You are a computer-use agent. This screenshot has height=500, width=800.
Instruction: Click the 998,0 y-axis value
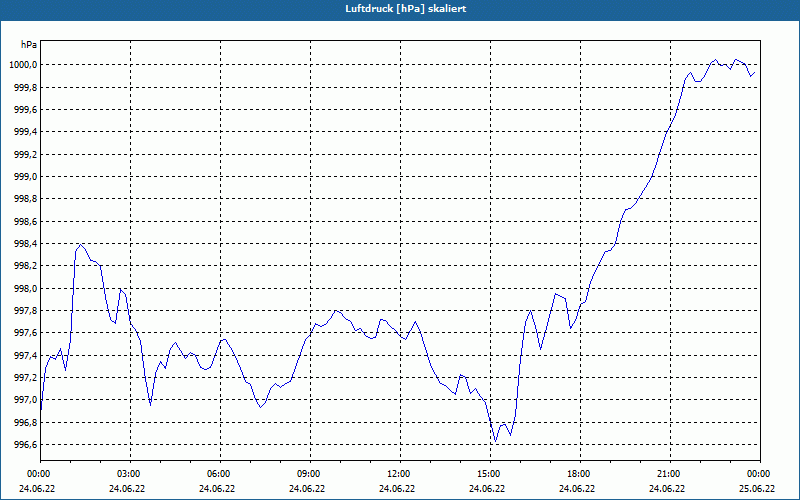[x=26, y=289]
